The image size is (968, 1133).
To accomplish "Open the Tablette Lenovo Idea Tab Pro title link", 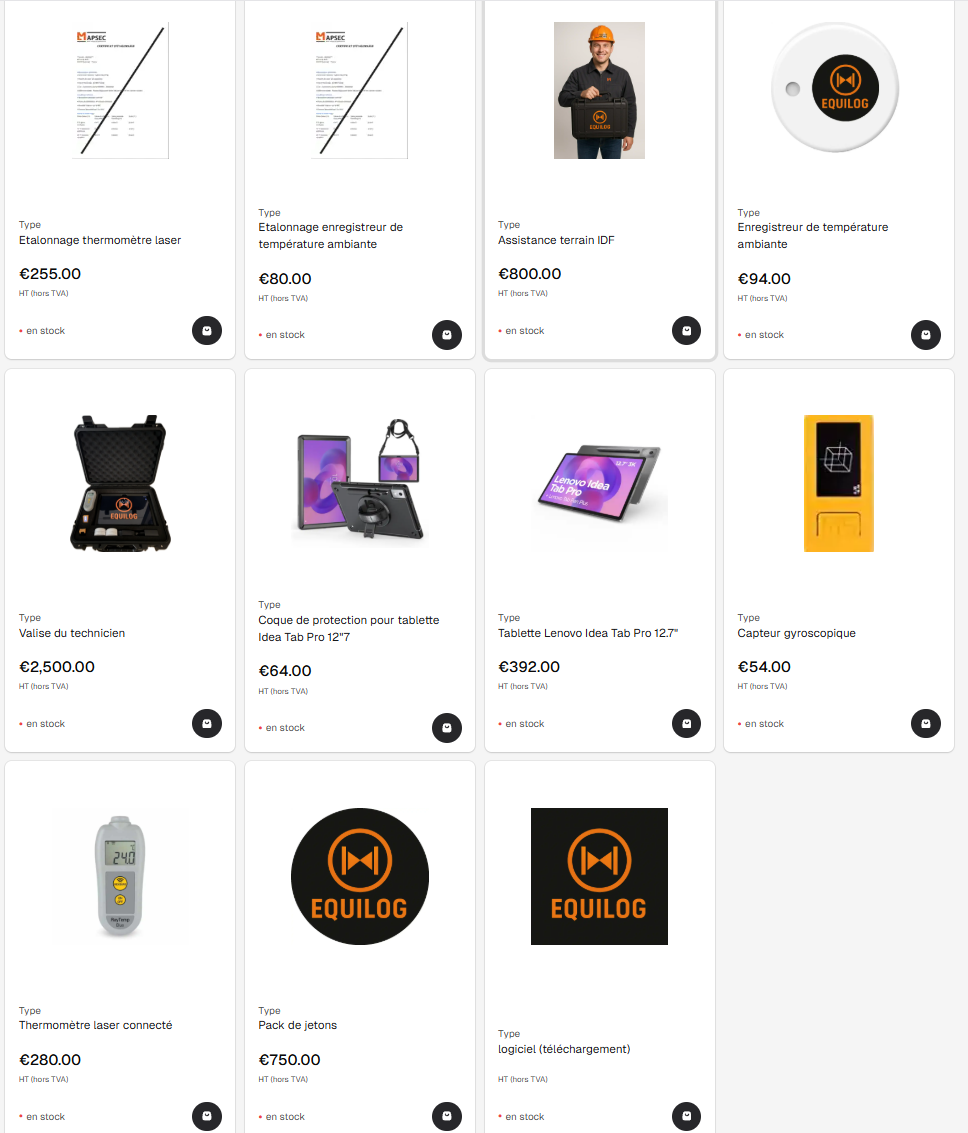I will click(588, 633).
